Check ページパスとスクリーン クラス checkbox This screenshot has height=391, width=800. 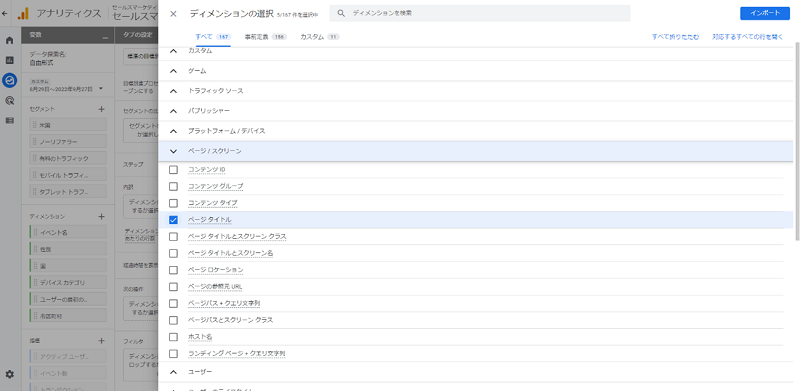[173, 320]
